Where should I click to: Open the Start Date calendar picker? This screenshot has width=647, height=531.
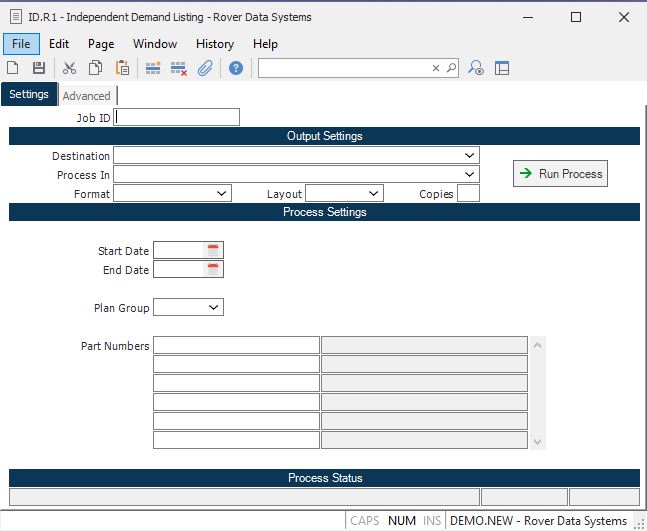pos(213,250)
